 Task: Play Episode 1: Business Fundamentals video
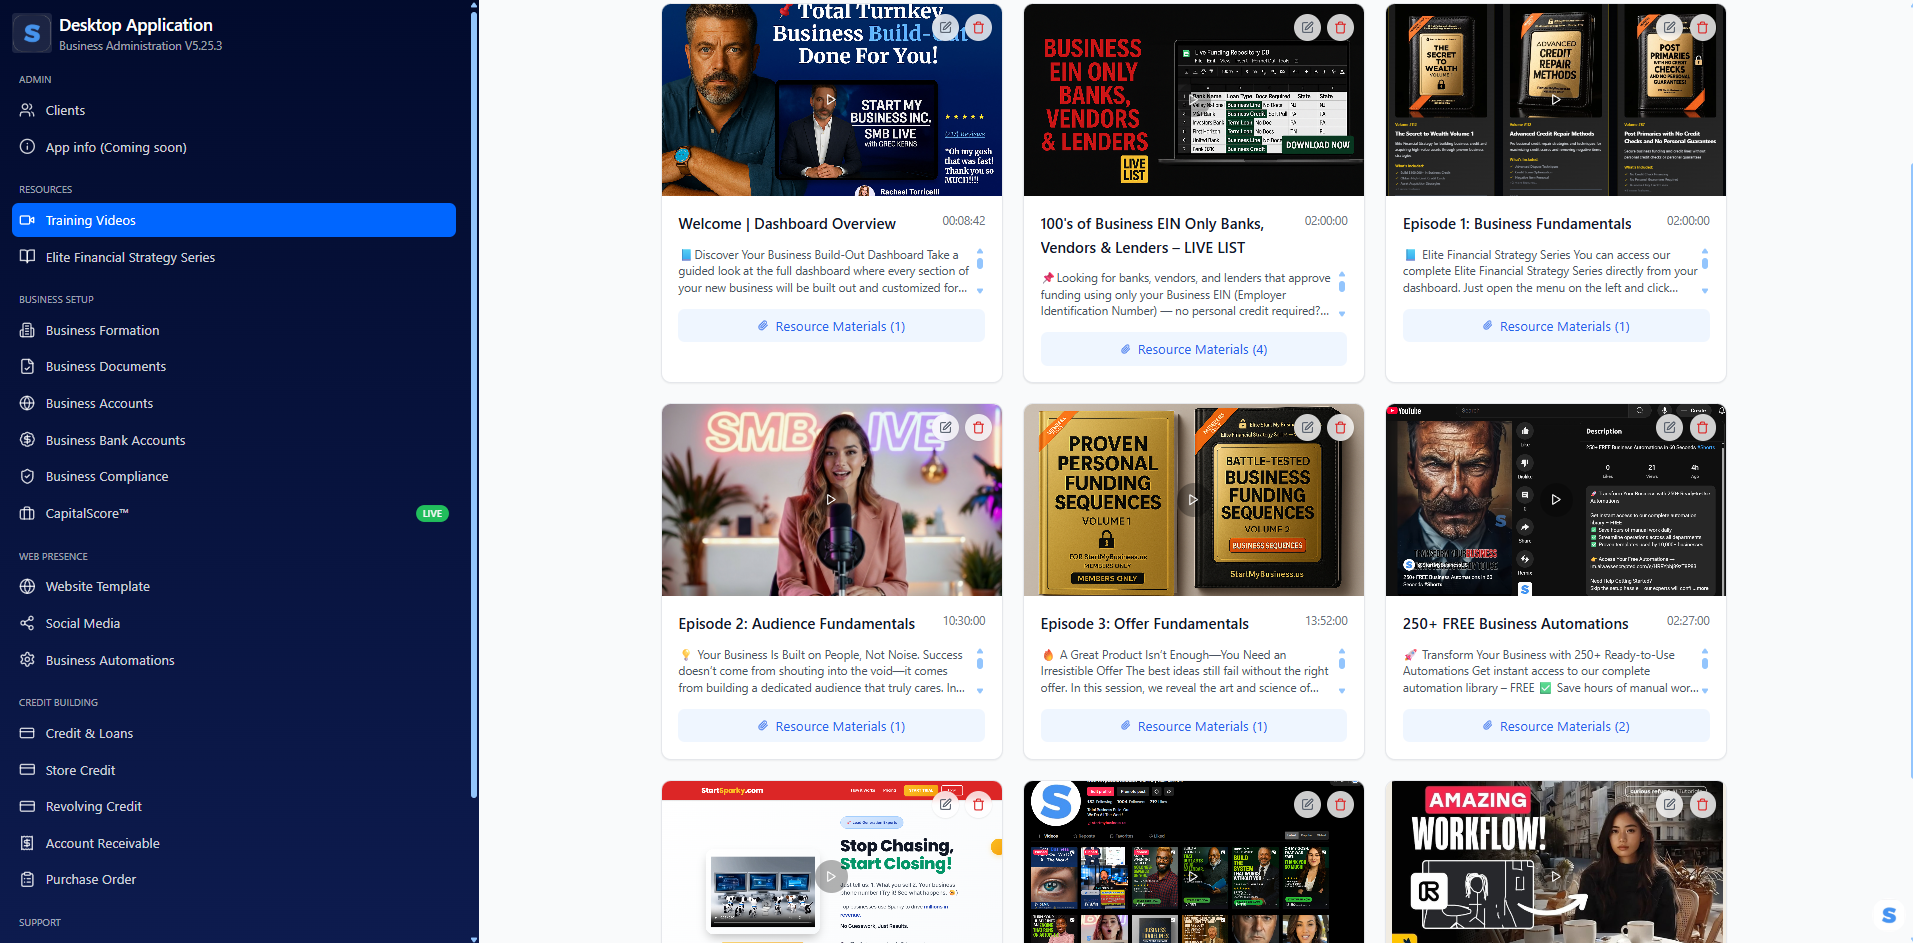[1555, 99]
